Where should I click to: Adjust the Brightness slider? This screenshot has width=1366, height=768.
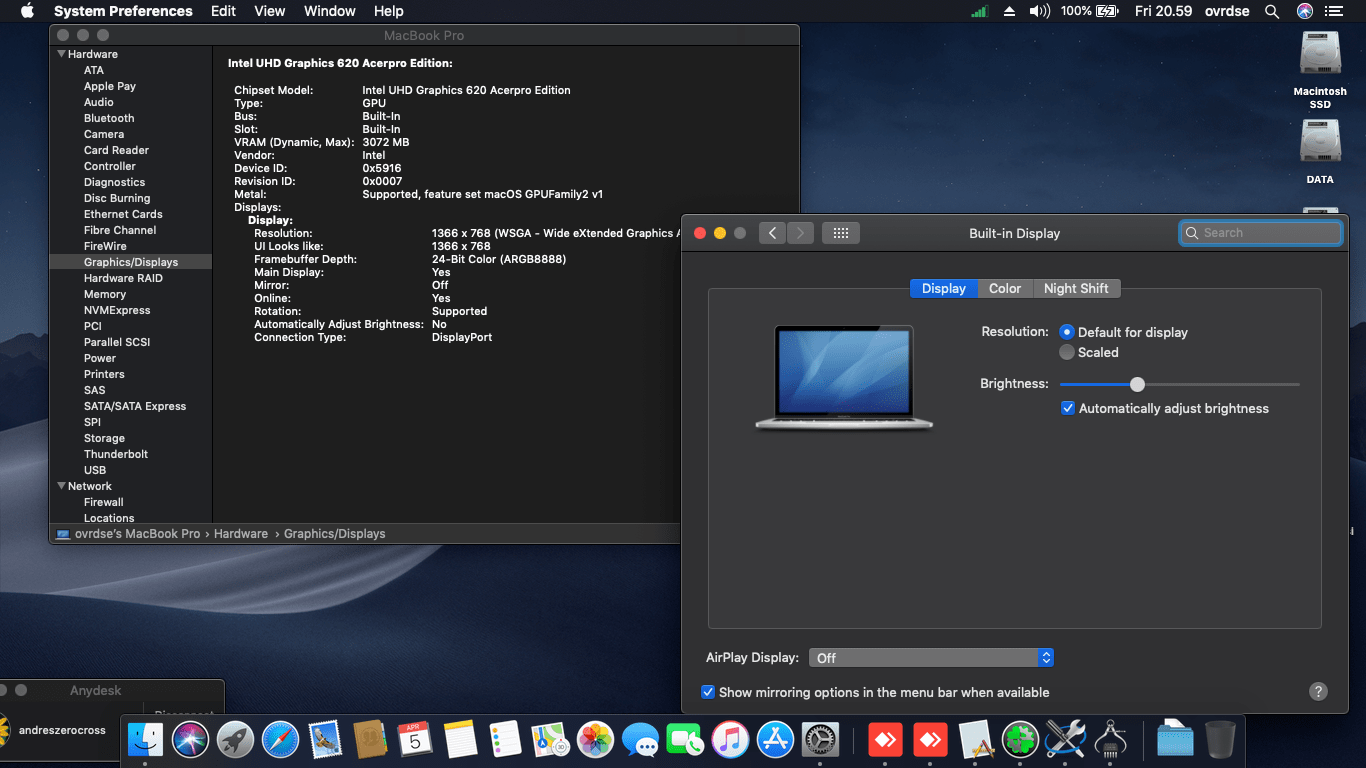(1137, 384)
